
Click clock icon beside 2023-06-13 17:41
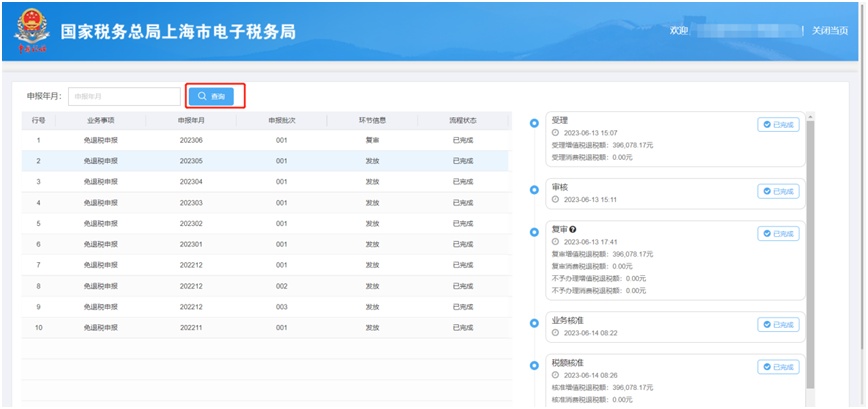point(555,242)
